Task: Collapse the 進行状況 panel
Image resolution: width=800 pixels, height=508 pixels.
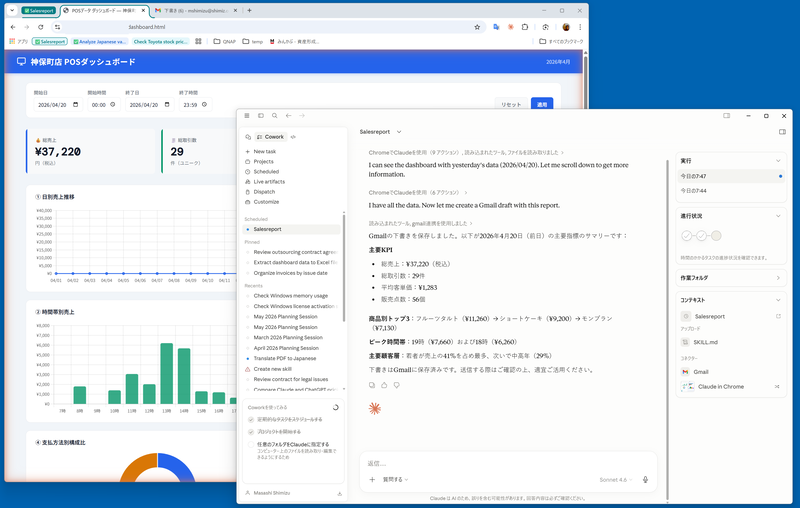Action: (778, 216)
